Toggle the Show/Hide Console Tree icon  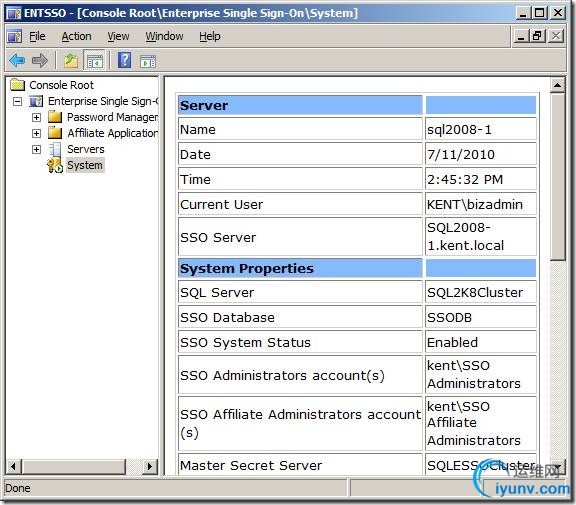pos(95,61)
